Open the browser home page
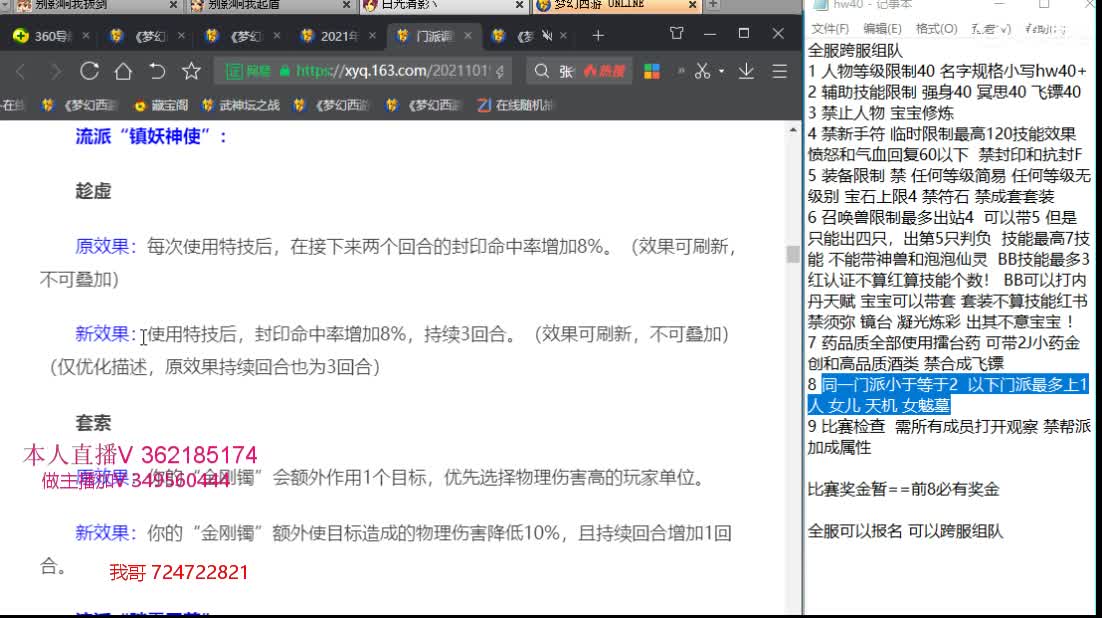 [122, 71]
